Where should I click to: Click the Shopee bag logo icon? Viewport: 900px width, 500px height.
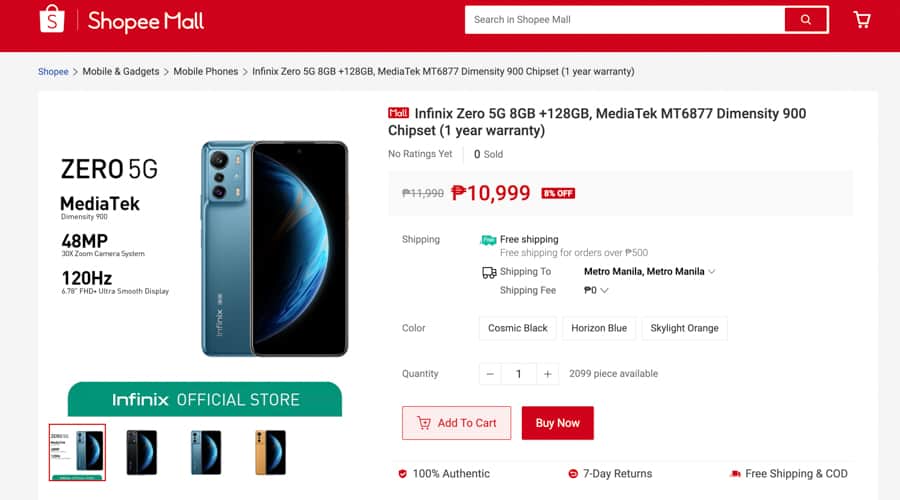(x=52, y=19)
